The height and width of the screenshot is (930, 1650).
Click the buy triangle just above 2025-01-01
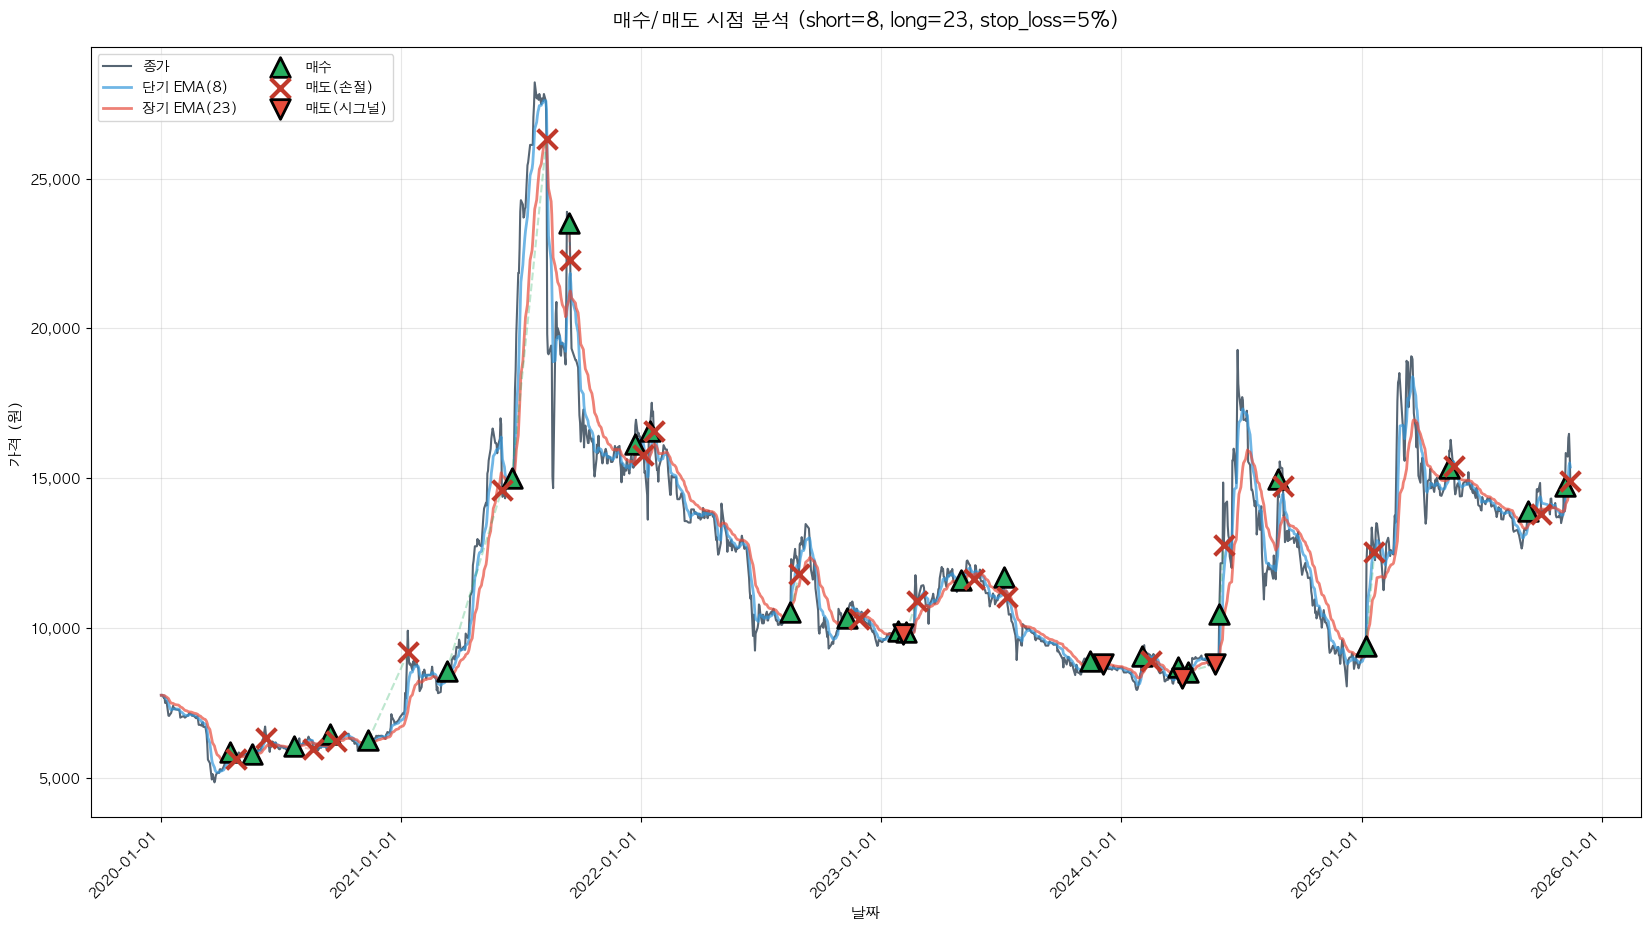(x=1366, y=646)
